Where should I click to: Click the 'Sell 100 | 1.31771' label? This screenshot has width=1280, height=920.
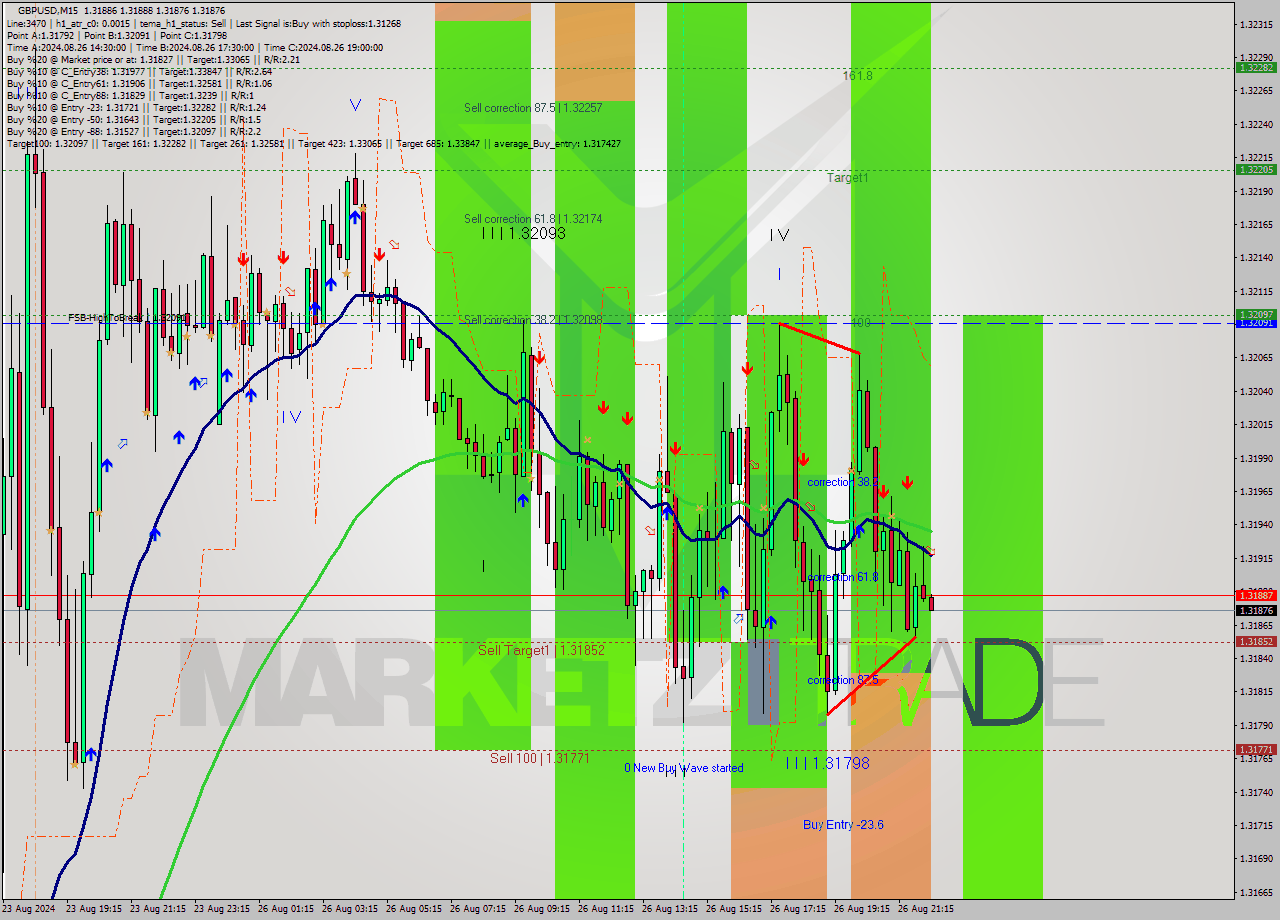click(x=540, y=758)
